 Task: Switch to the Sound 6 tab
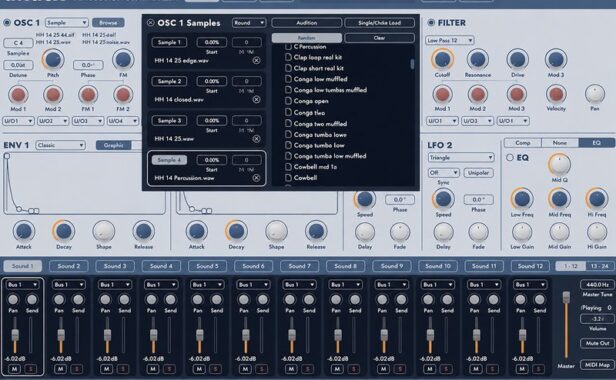point(253,266)
